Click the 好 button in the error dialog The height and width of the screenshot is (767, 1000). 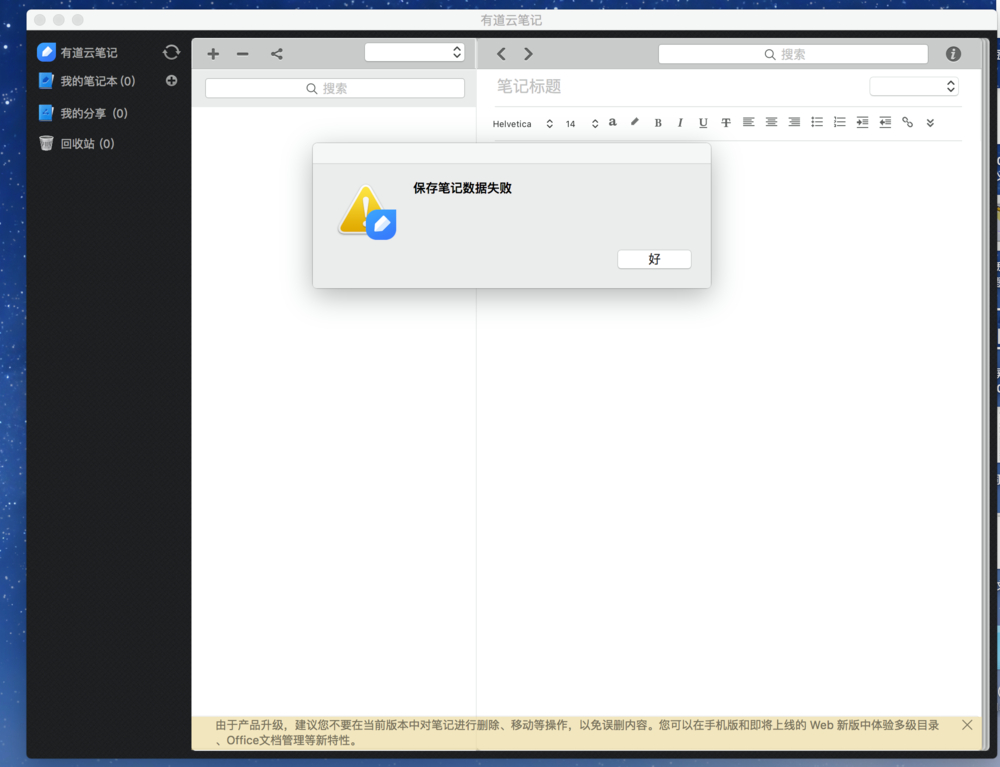(654, 259)
